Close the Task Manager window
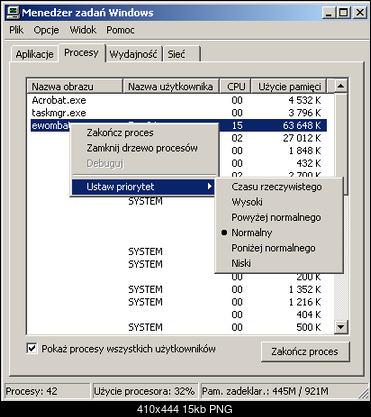Screen dimensions: 371x417 [x=360, y=13]
